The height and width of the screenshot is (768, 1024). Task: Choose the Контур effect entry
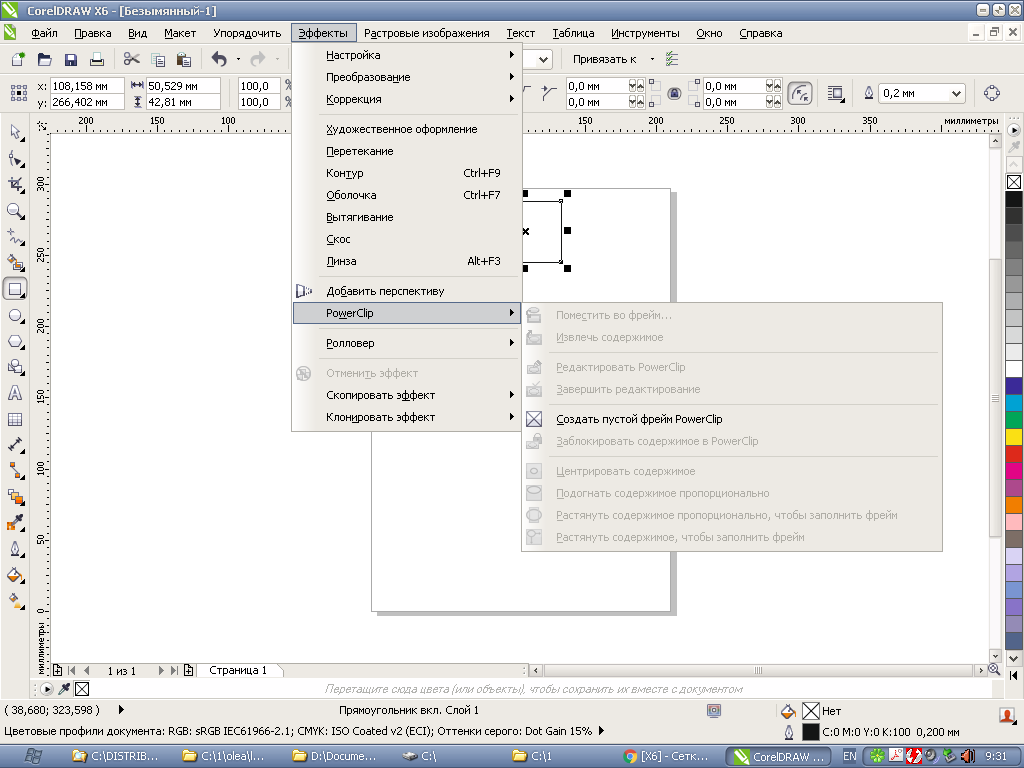408,173
